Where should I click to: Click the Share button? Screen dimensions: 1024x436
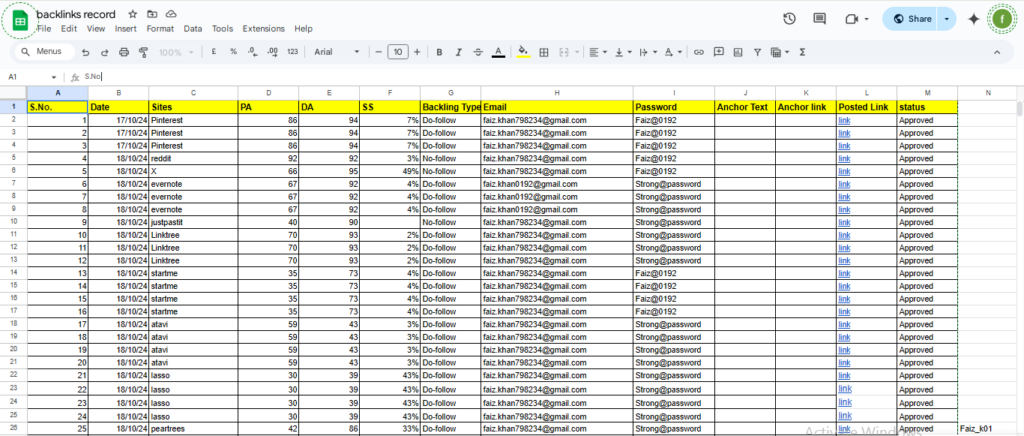tap(910, 19)
